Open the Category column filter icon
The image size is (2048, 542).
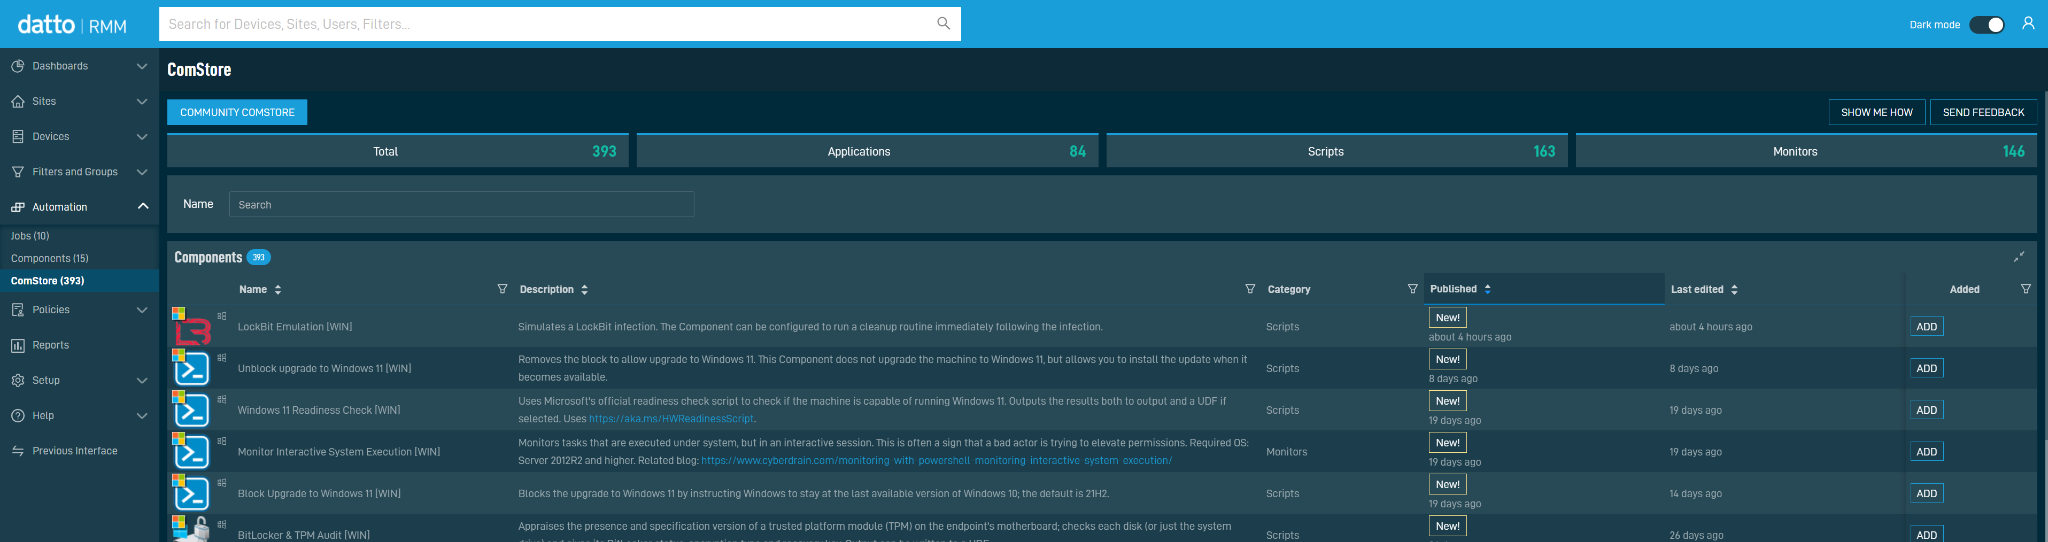coord(1412,289)
